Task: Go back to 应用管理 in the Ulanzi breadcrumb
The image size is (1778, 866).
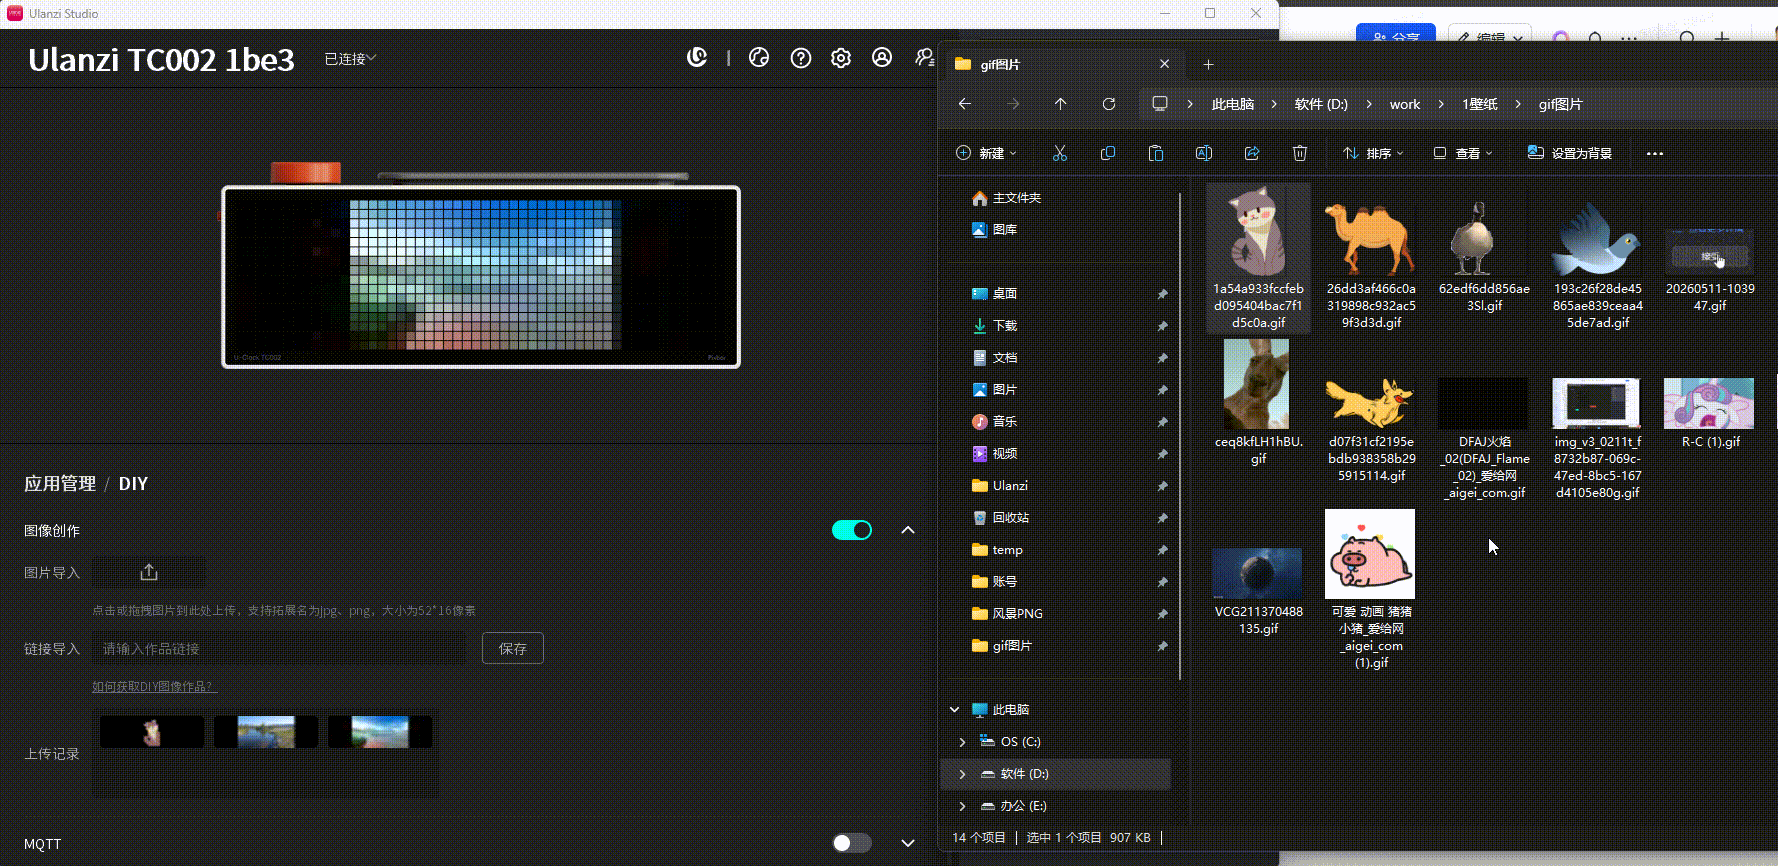Action: coord(60,484)
